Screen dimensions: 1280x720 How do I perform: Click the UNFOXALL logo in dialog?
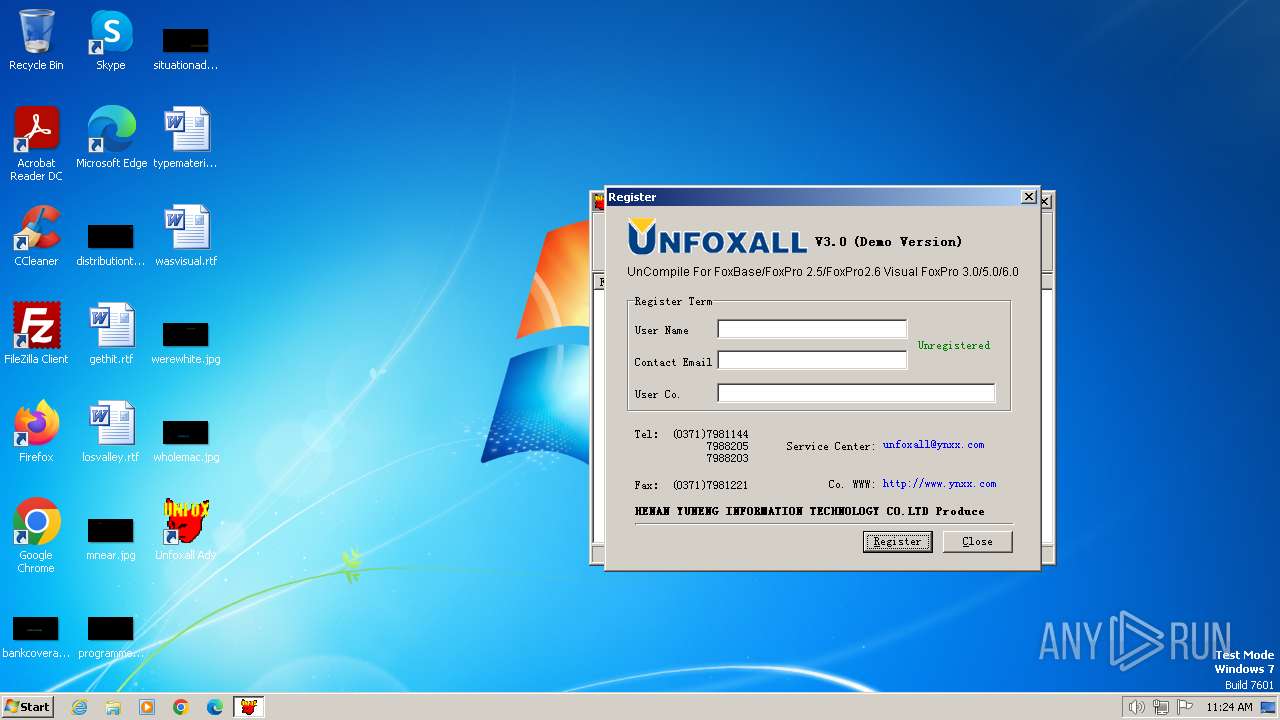[716, 238]
